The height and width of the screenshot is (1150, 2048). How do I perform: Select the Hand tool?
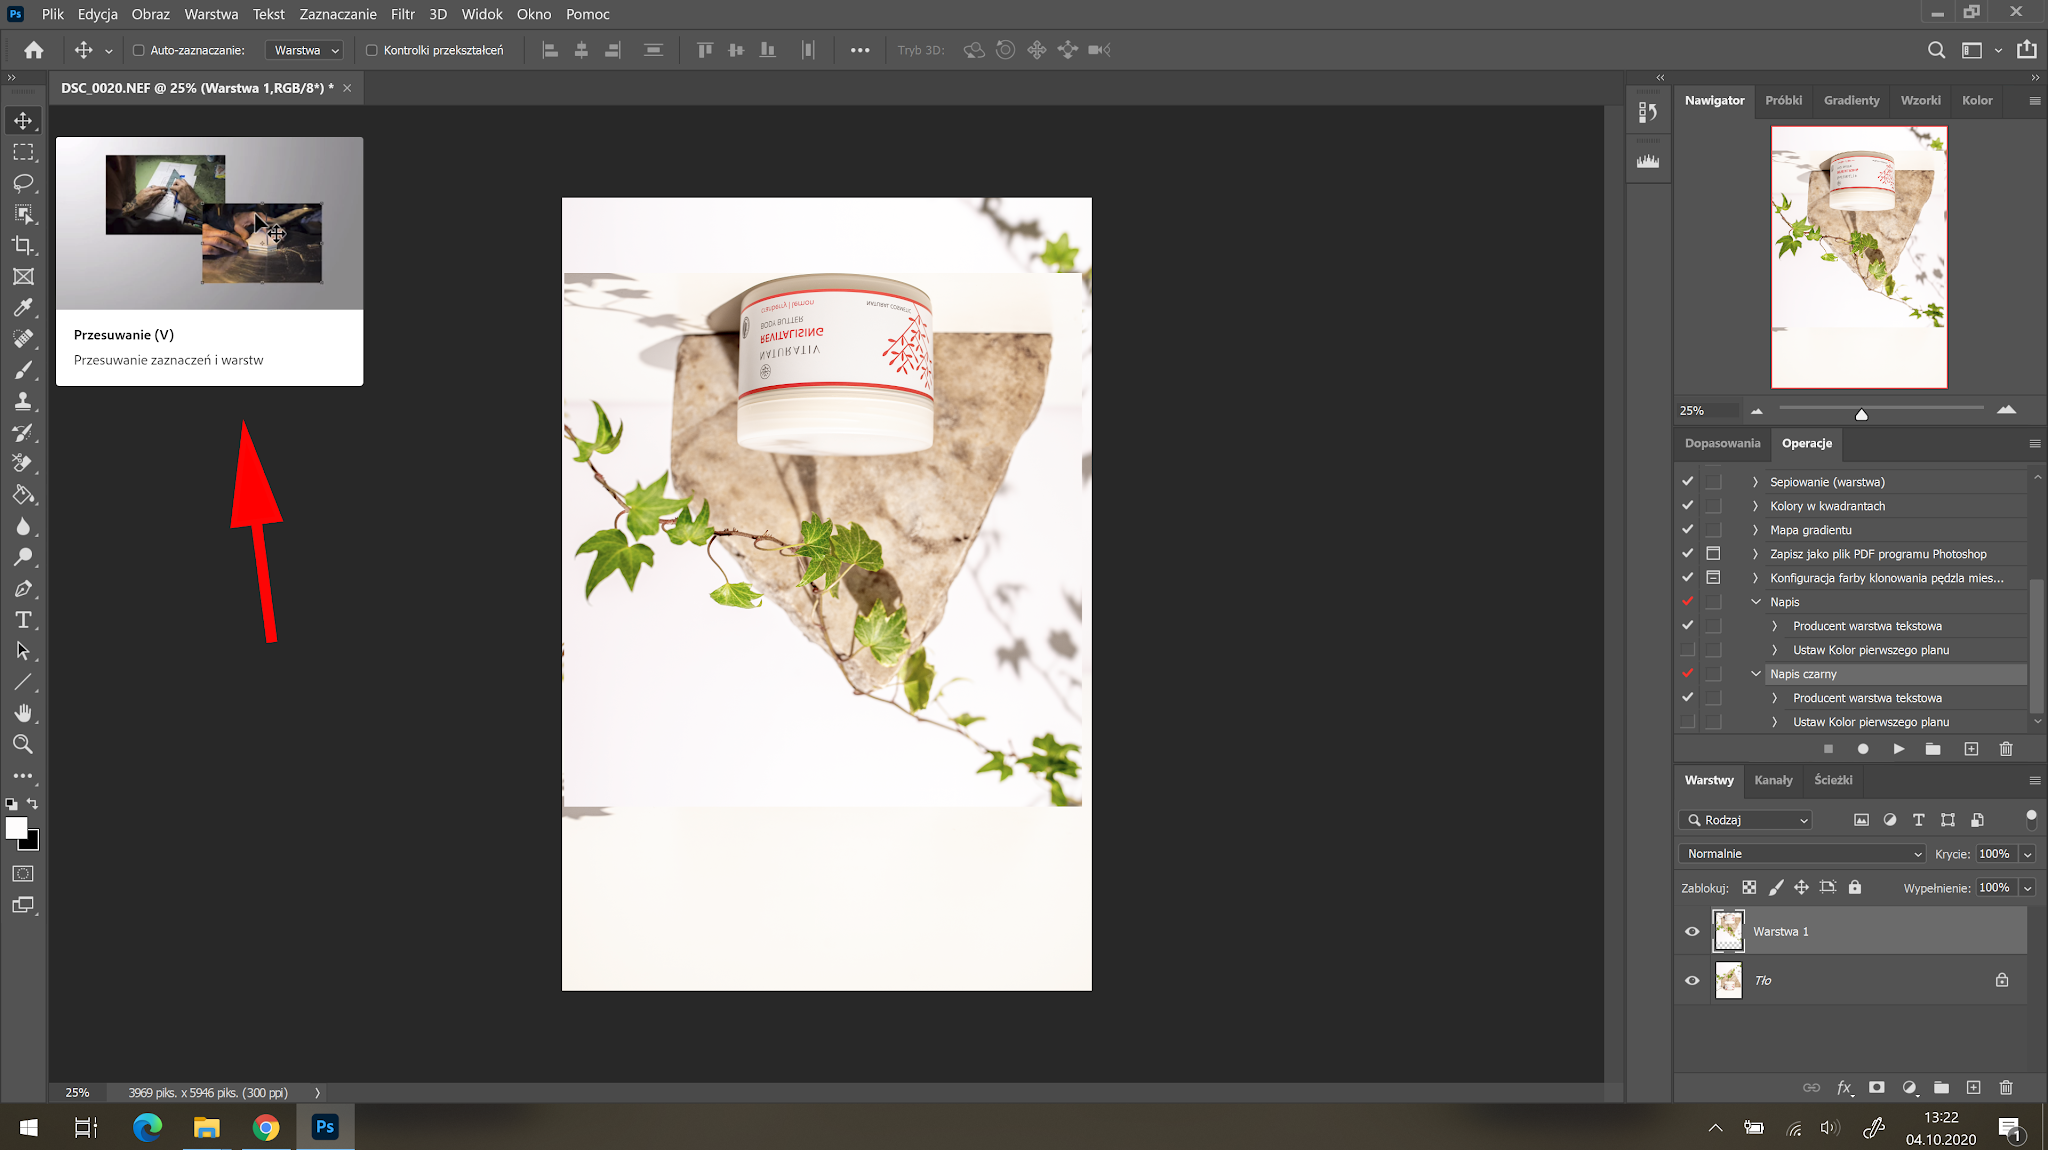click(x=23, y=713)
